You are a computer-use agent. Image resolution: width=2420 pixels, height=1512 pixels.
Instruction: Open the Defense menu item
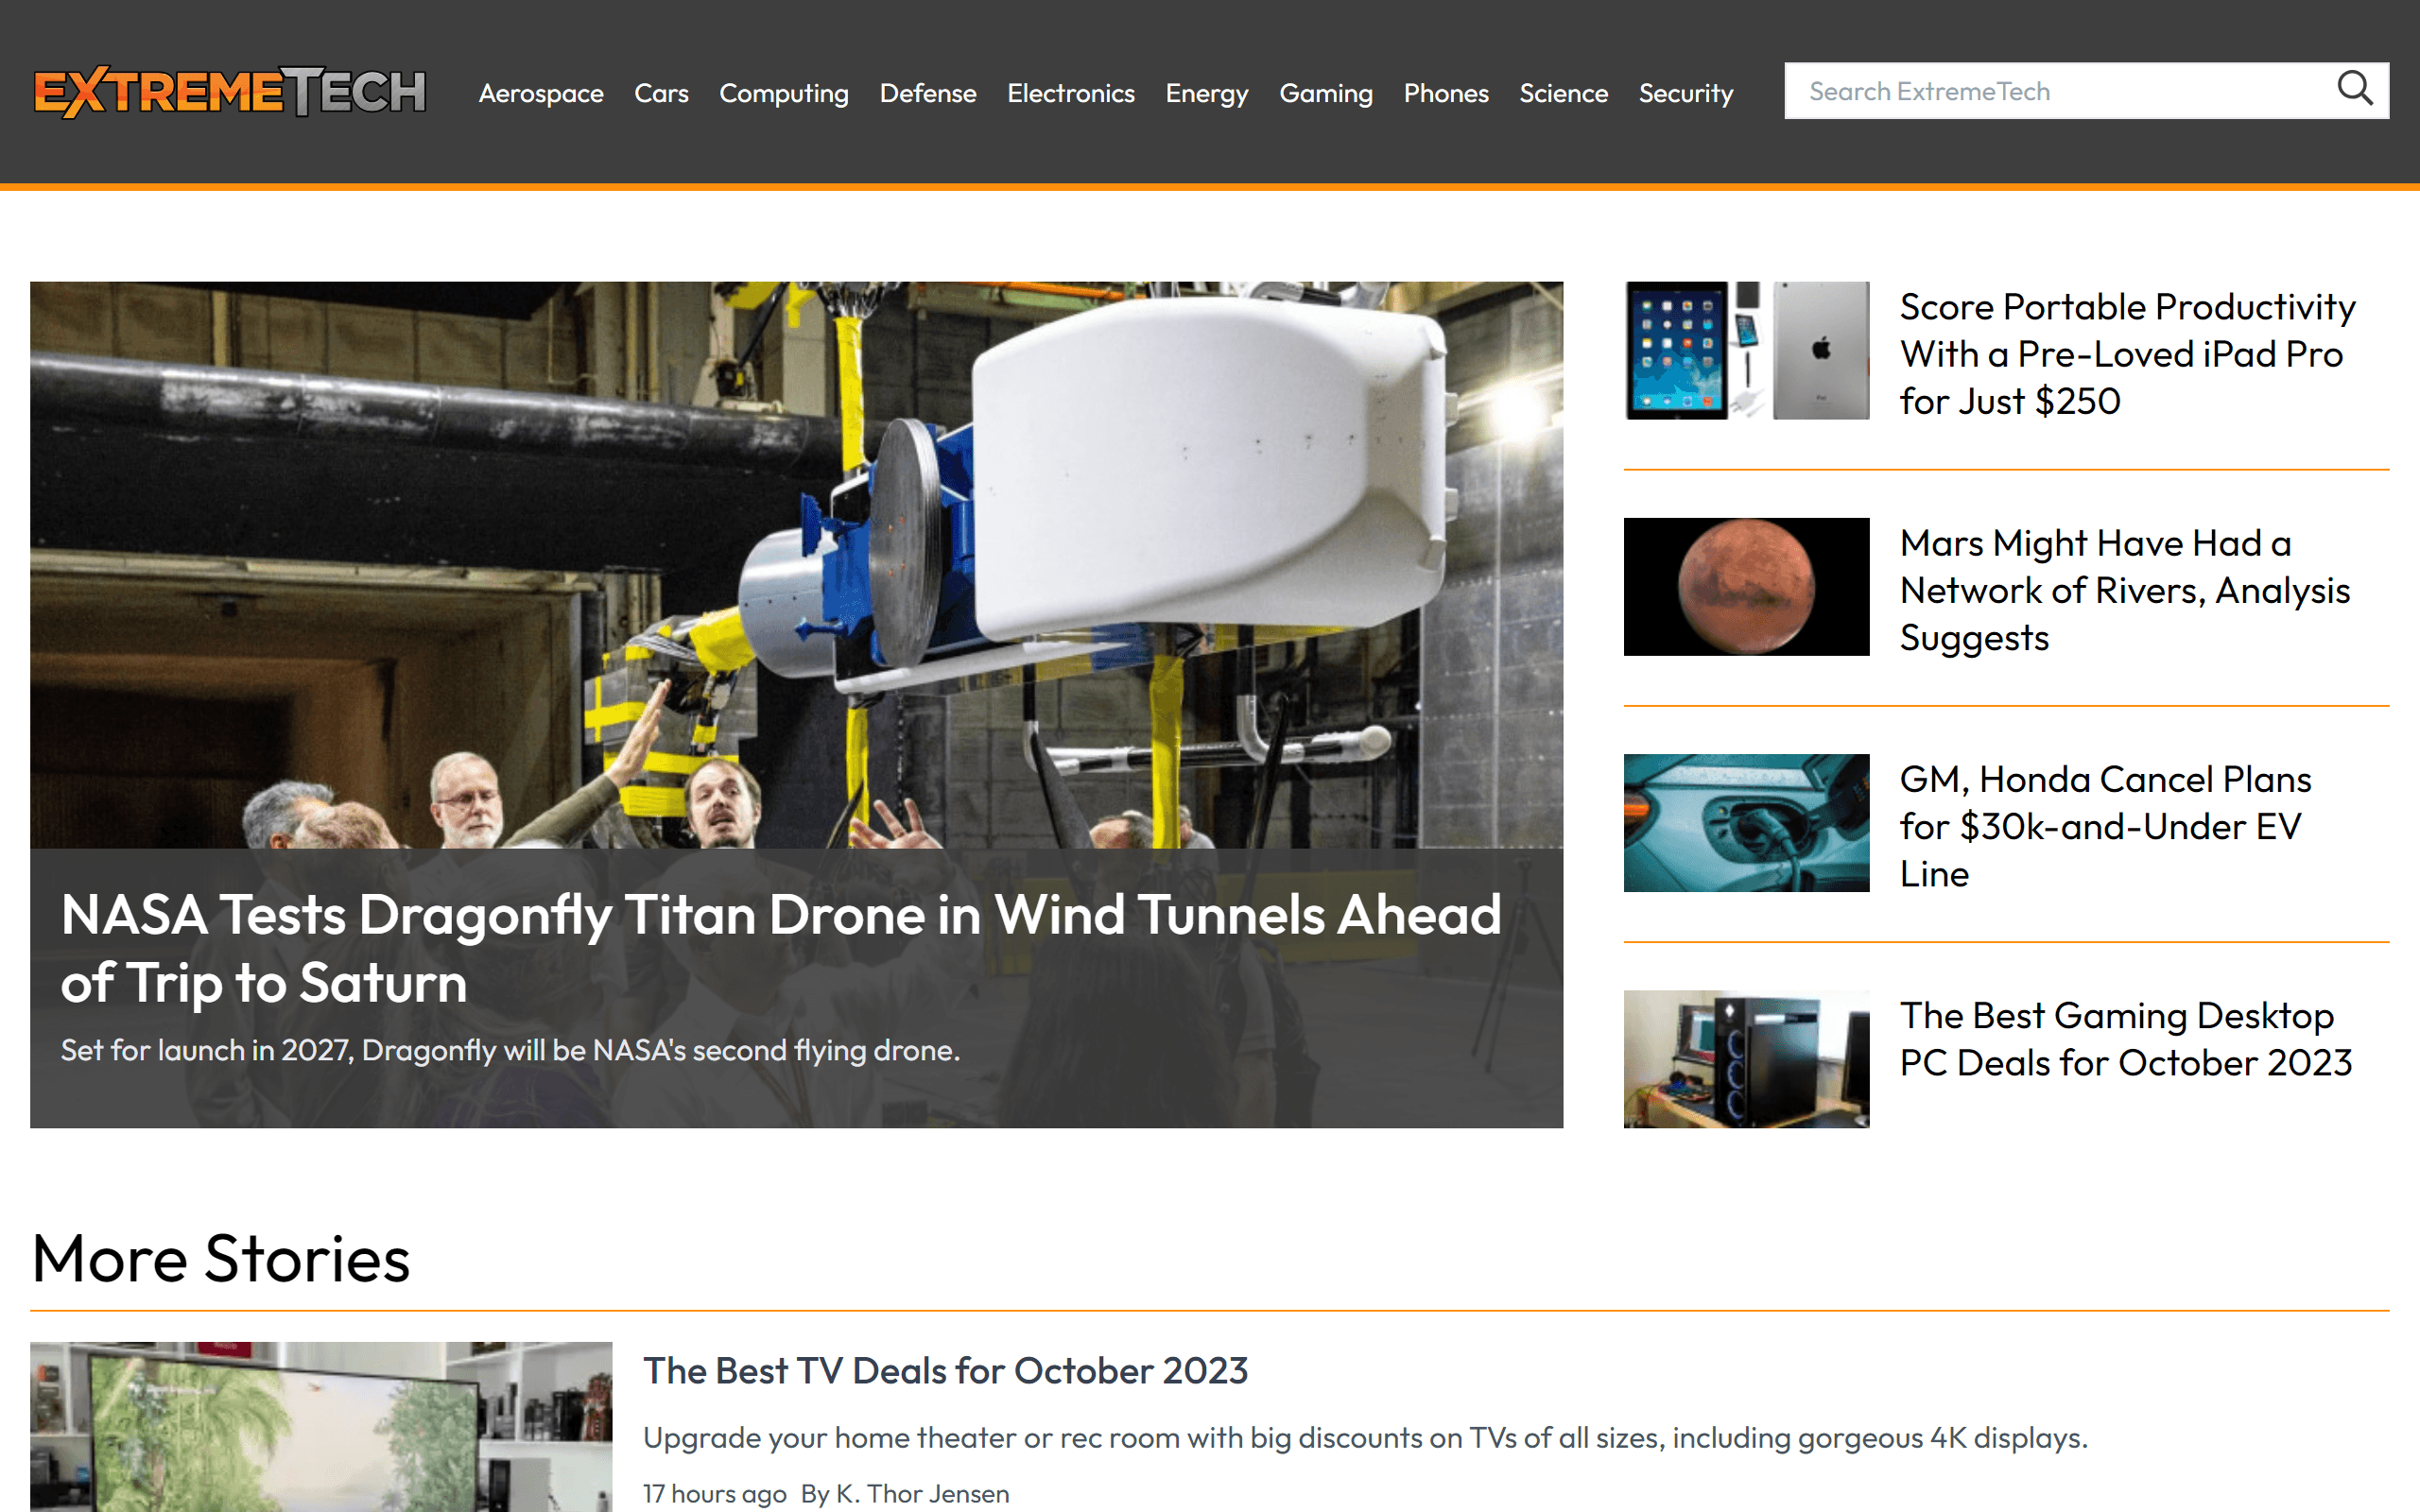(x=927, y=93)
